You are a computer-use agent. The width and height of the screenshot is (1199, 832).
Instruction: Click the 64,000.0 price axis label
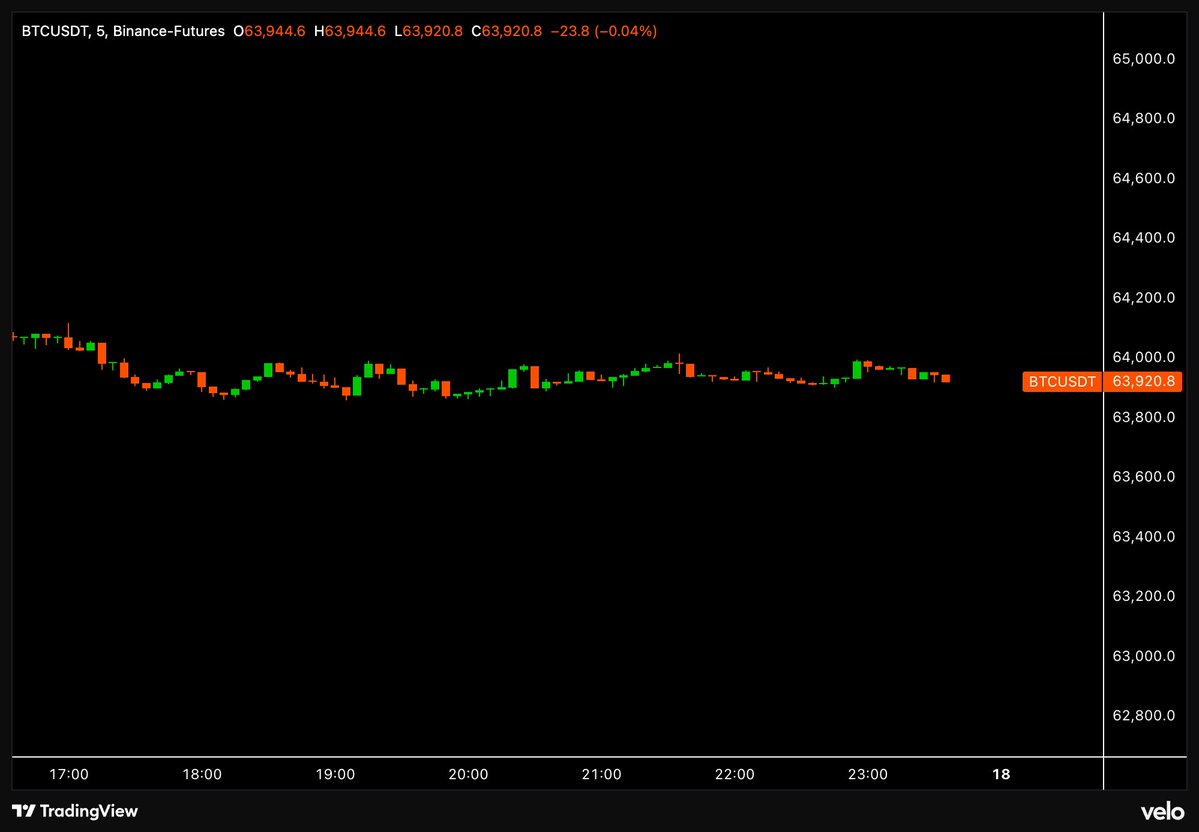click(x=1143, y=357)
